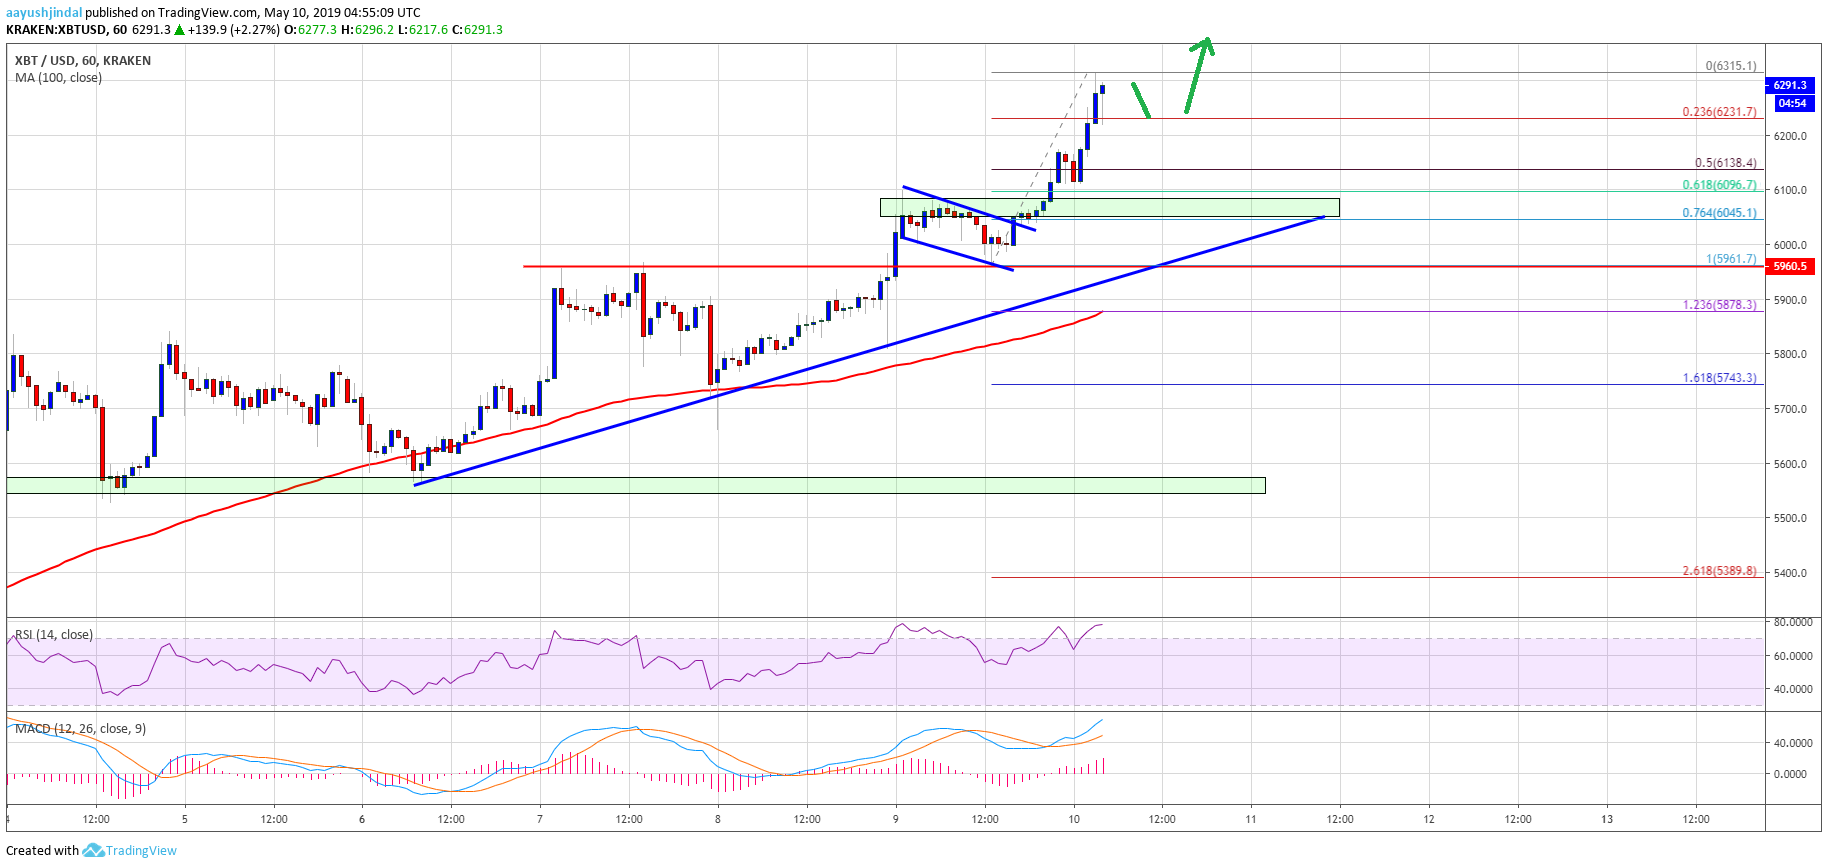Click the date label 10 on time axis
The height and width of the screenshot is (868, 1828).
click(1073, 819)
